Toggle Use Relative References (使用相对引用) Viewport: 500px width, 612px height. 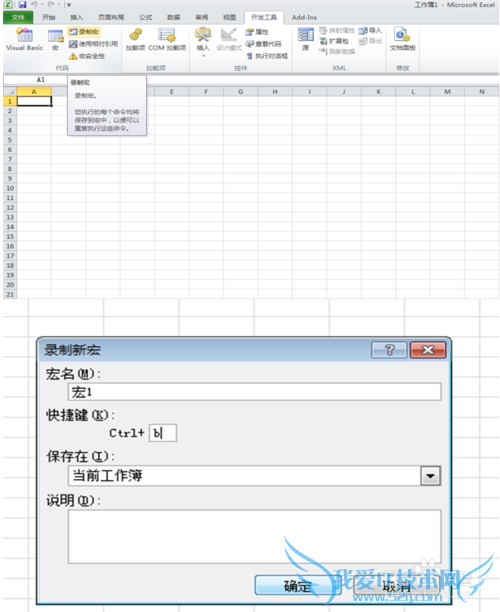click(93, 44)
